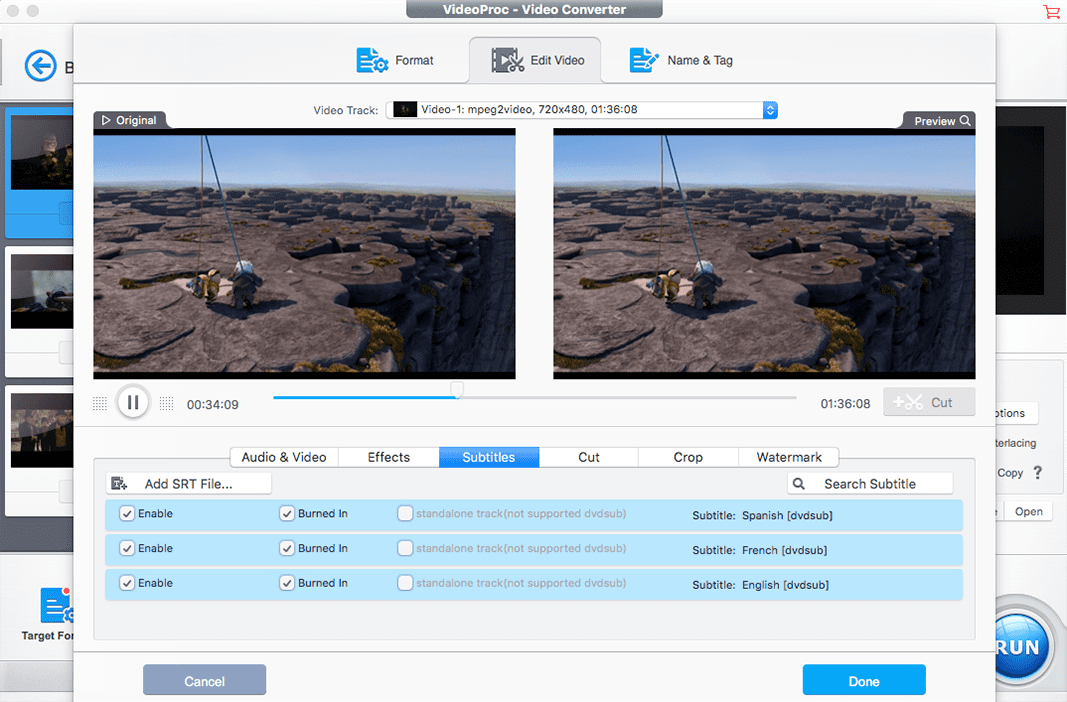
Task: Click the Spanish [dvdsub] subtitle label
Action: pyautogui.click(x=787, y=516)
